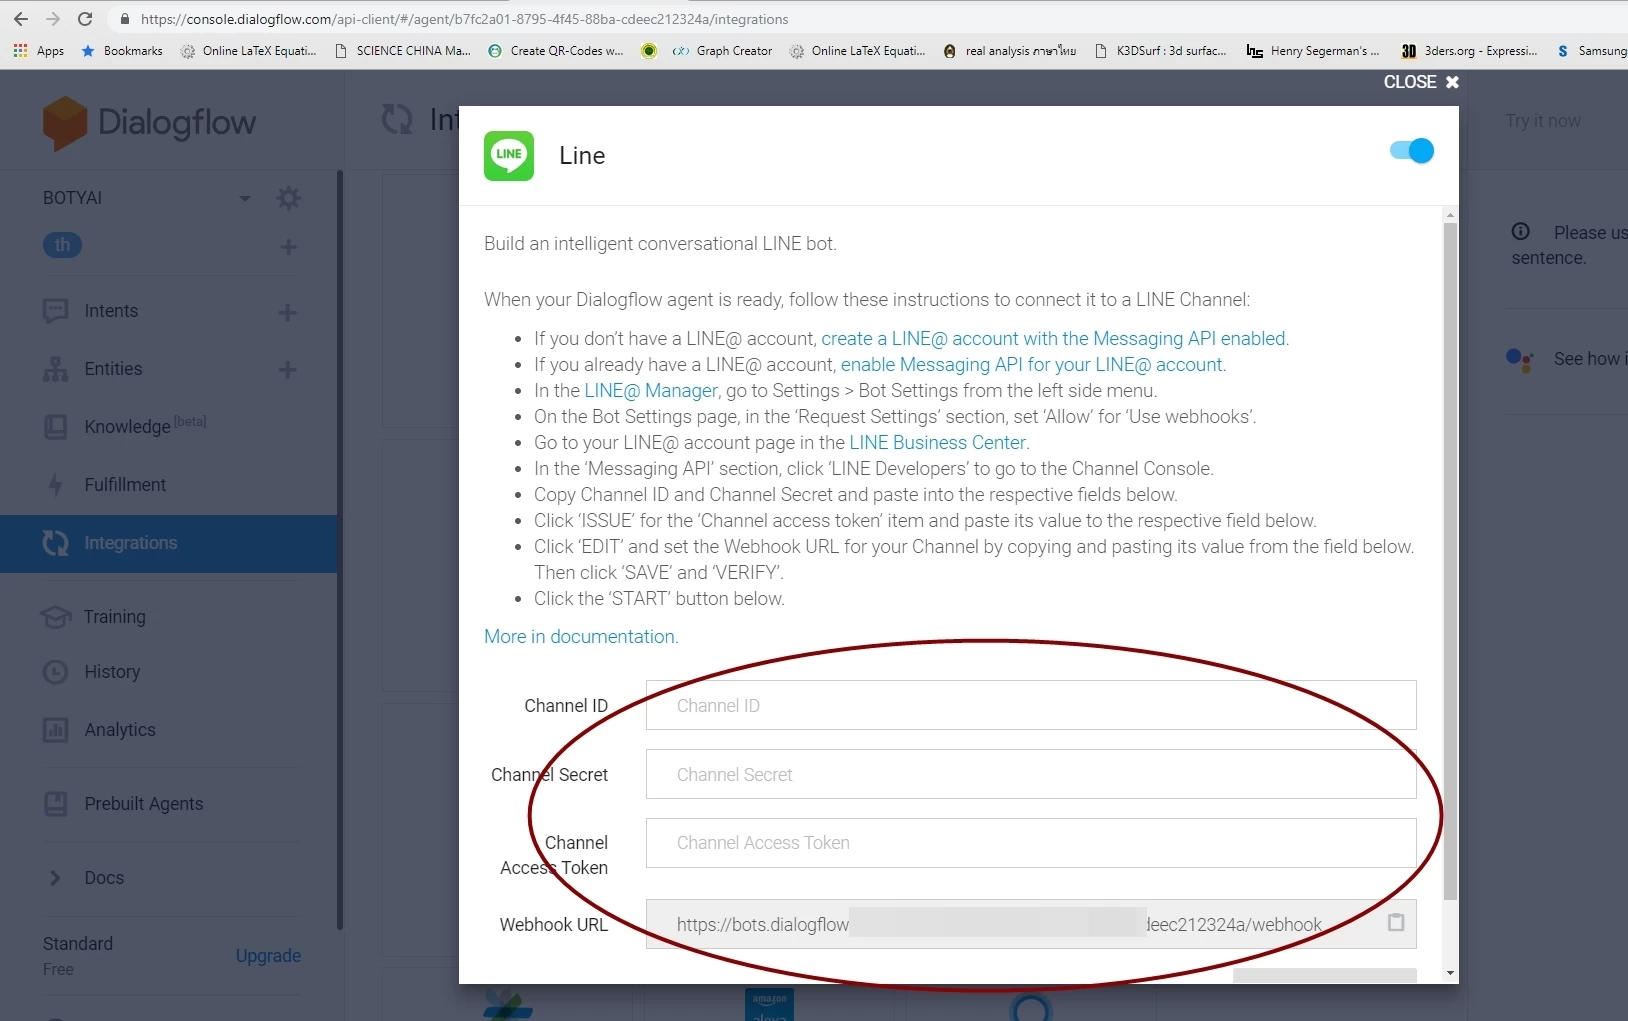Click the Google Assistant icon
Screen dimensions: 1628x1021
pos(1520,360)
